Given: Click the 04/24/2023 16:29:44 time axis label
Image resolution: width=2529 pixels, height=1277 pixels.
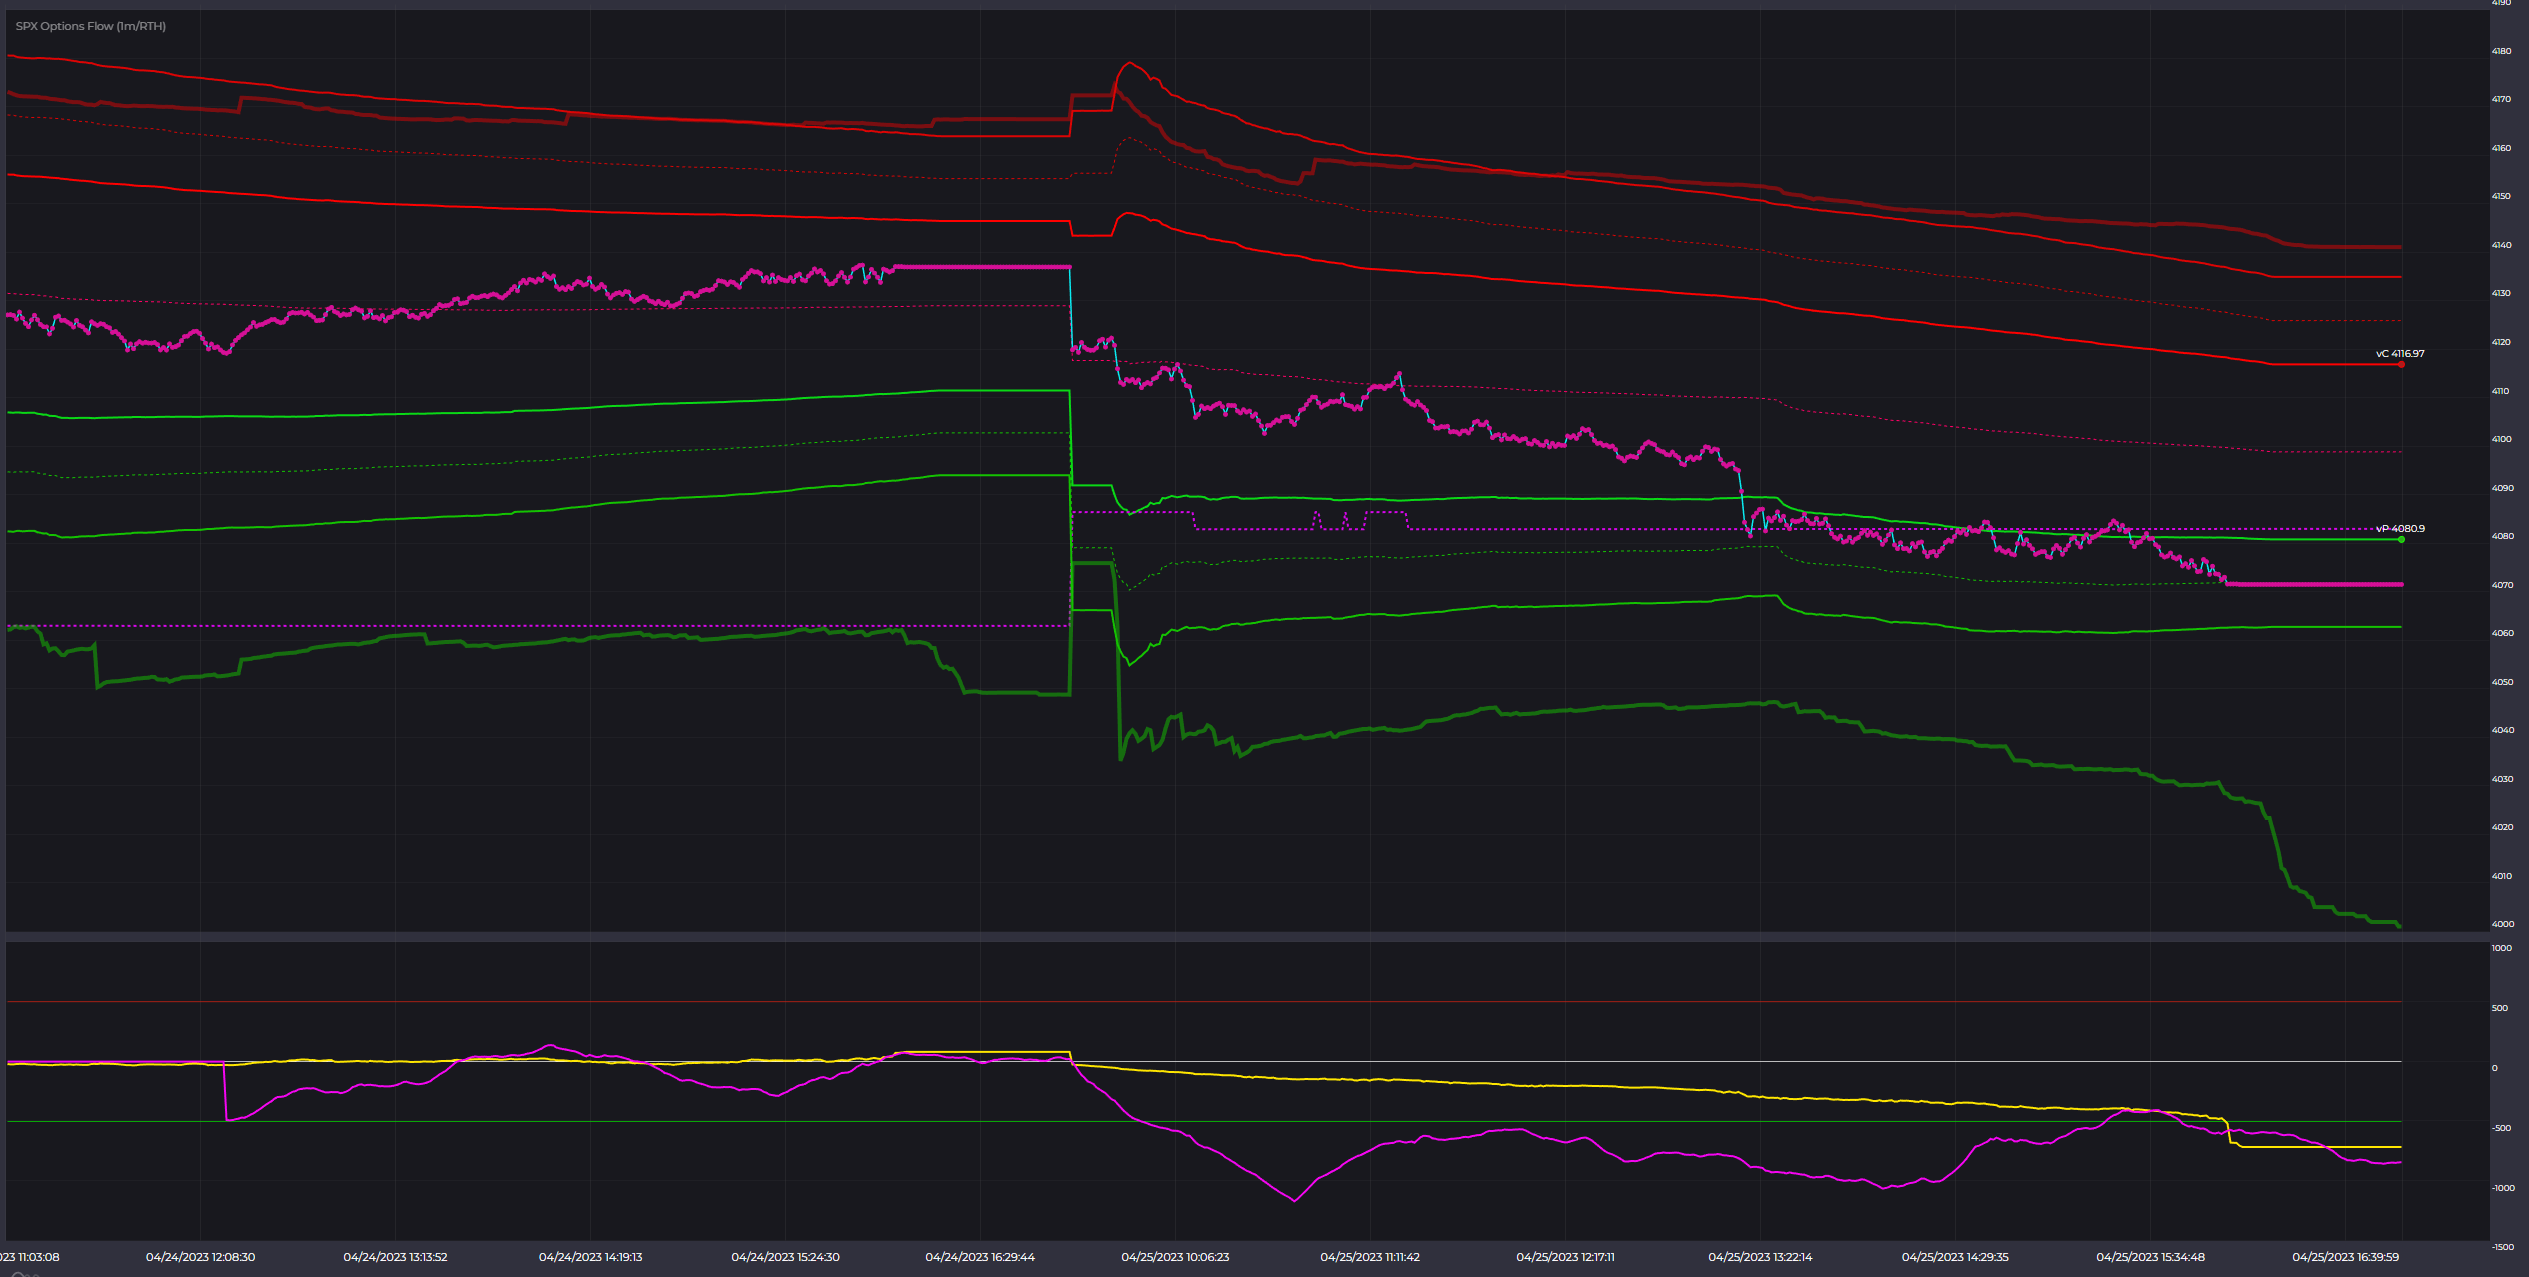Looking at the screenshot, I should [x=980, y=1257].
